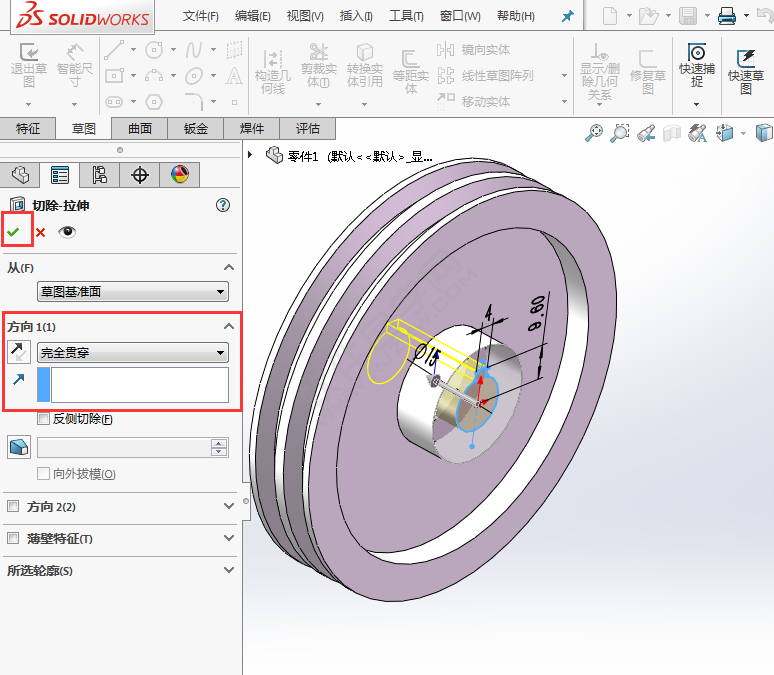Collapse the 从(F) section chevron
Image resolution: width=774 pixels, height=675 pixels.
(229, 267)
